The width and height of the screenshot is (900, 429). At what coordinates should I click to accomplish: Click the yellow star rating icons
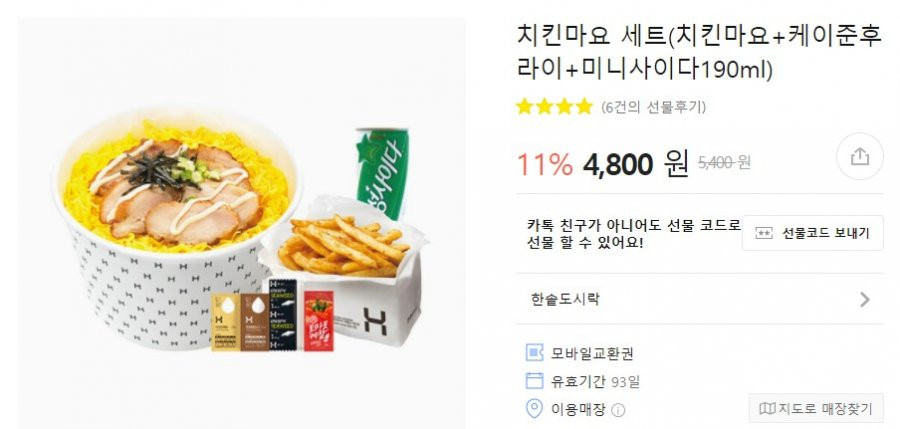(x=554, y=107)
